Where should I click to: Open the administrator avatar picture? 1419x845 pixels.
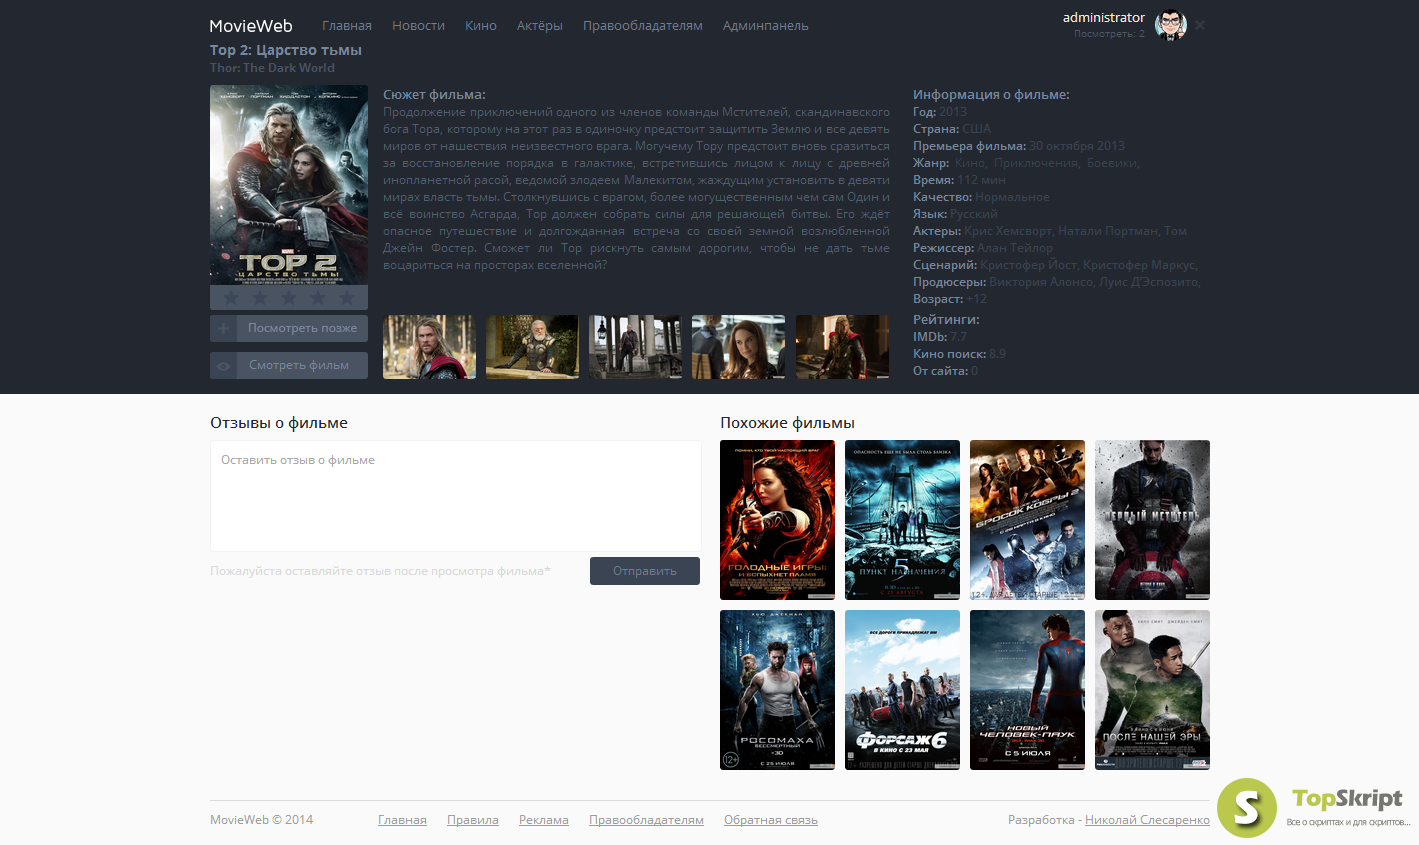point(1170,25)
